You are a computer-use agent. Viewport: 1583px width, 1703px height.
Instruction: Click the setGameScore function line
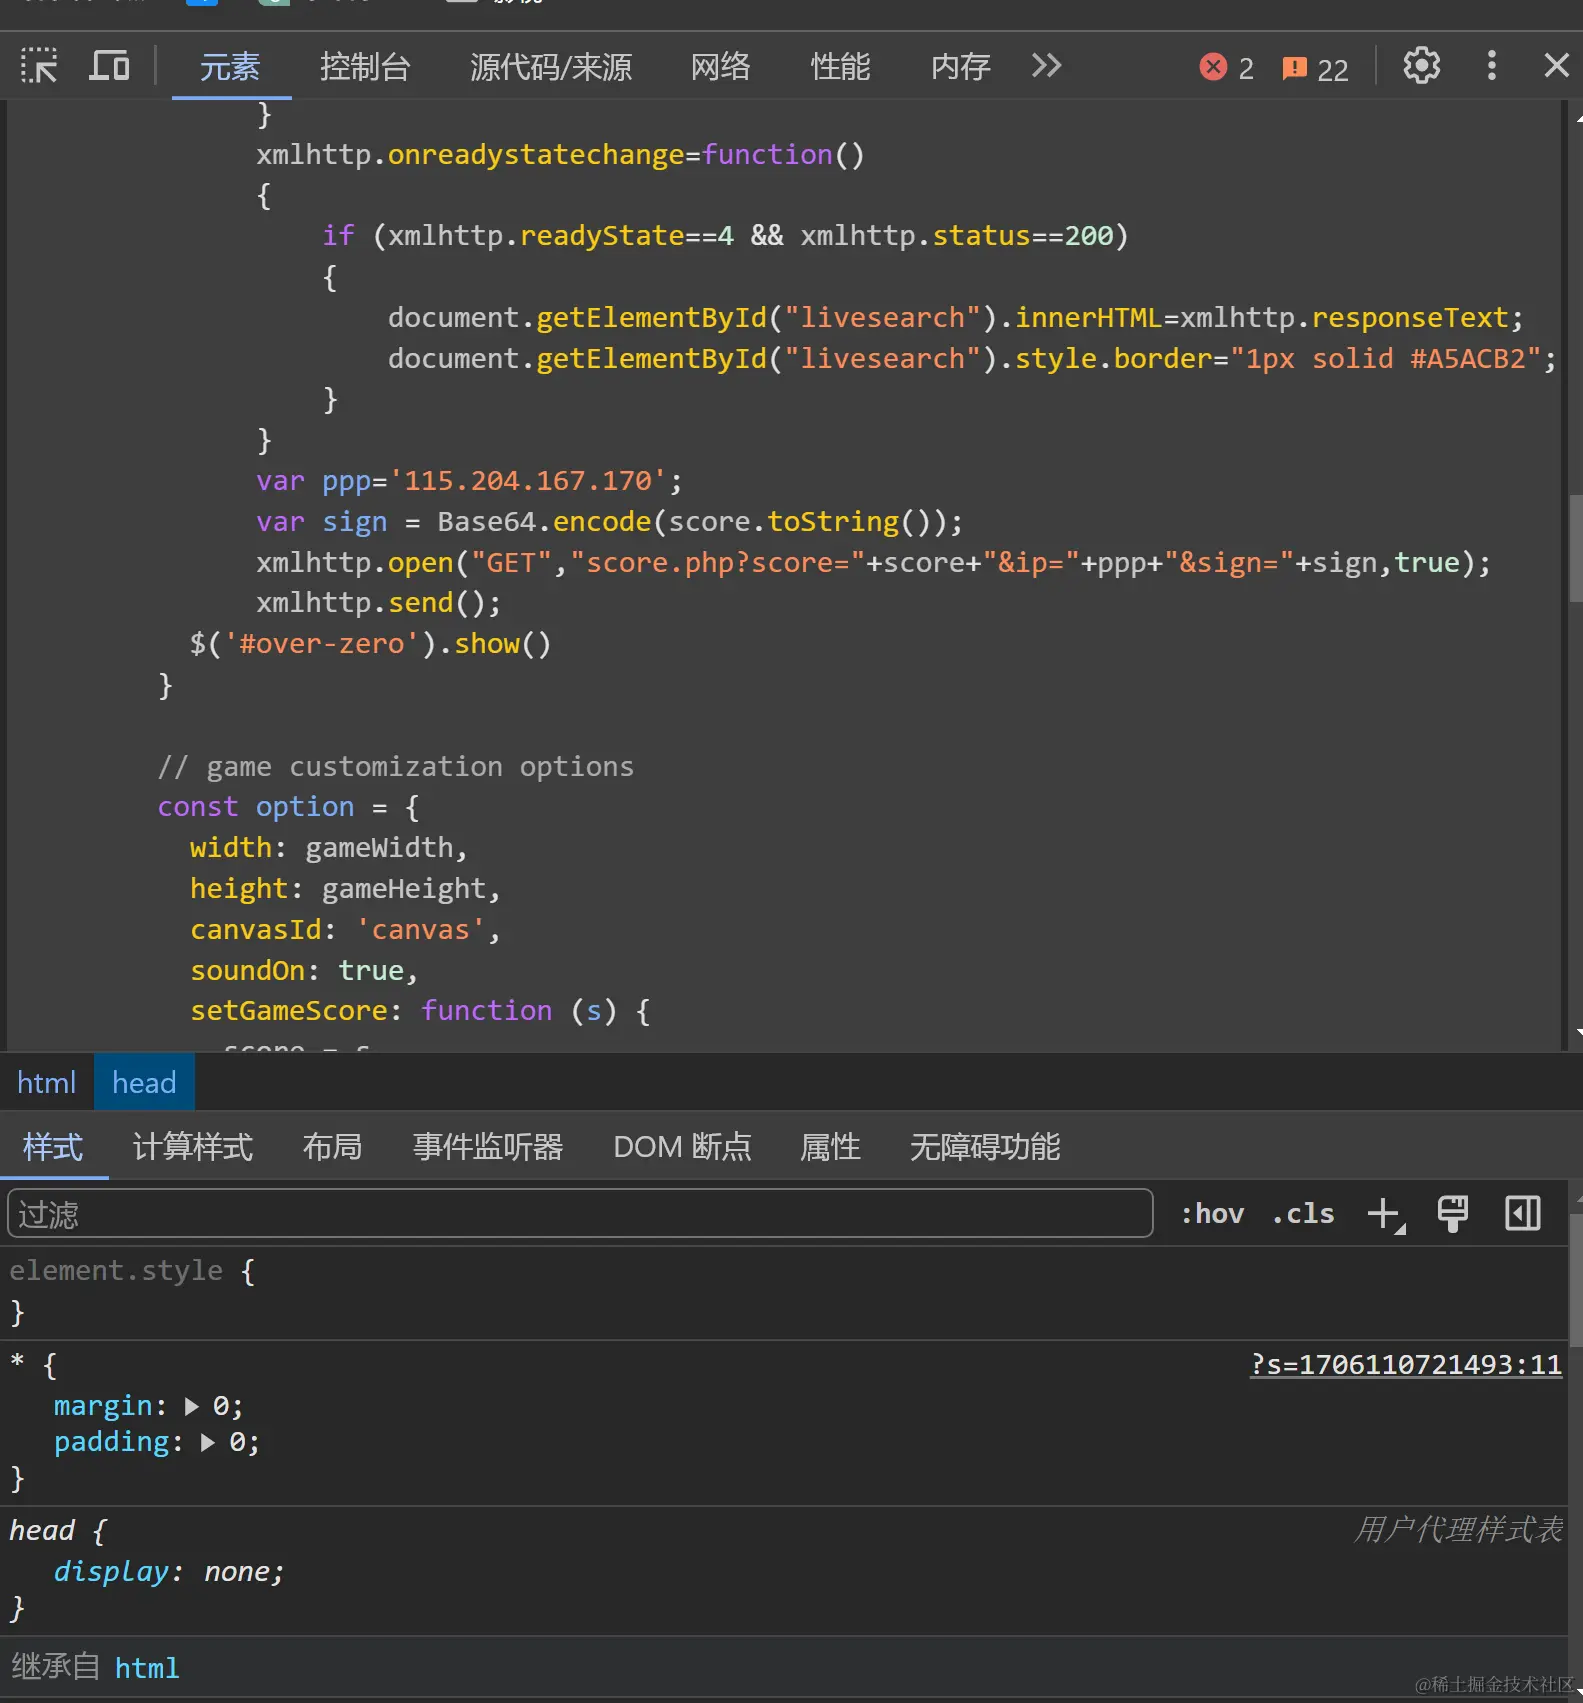pyautogui.click(x=420, y=1011)
